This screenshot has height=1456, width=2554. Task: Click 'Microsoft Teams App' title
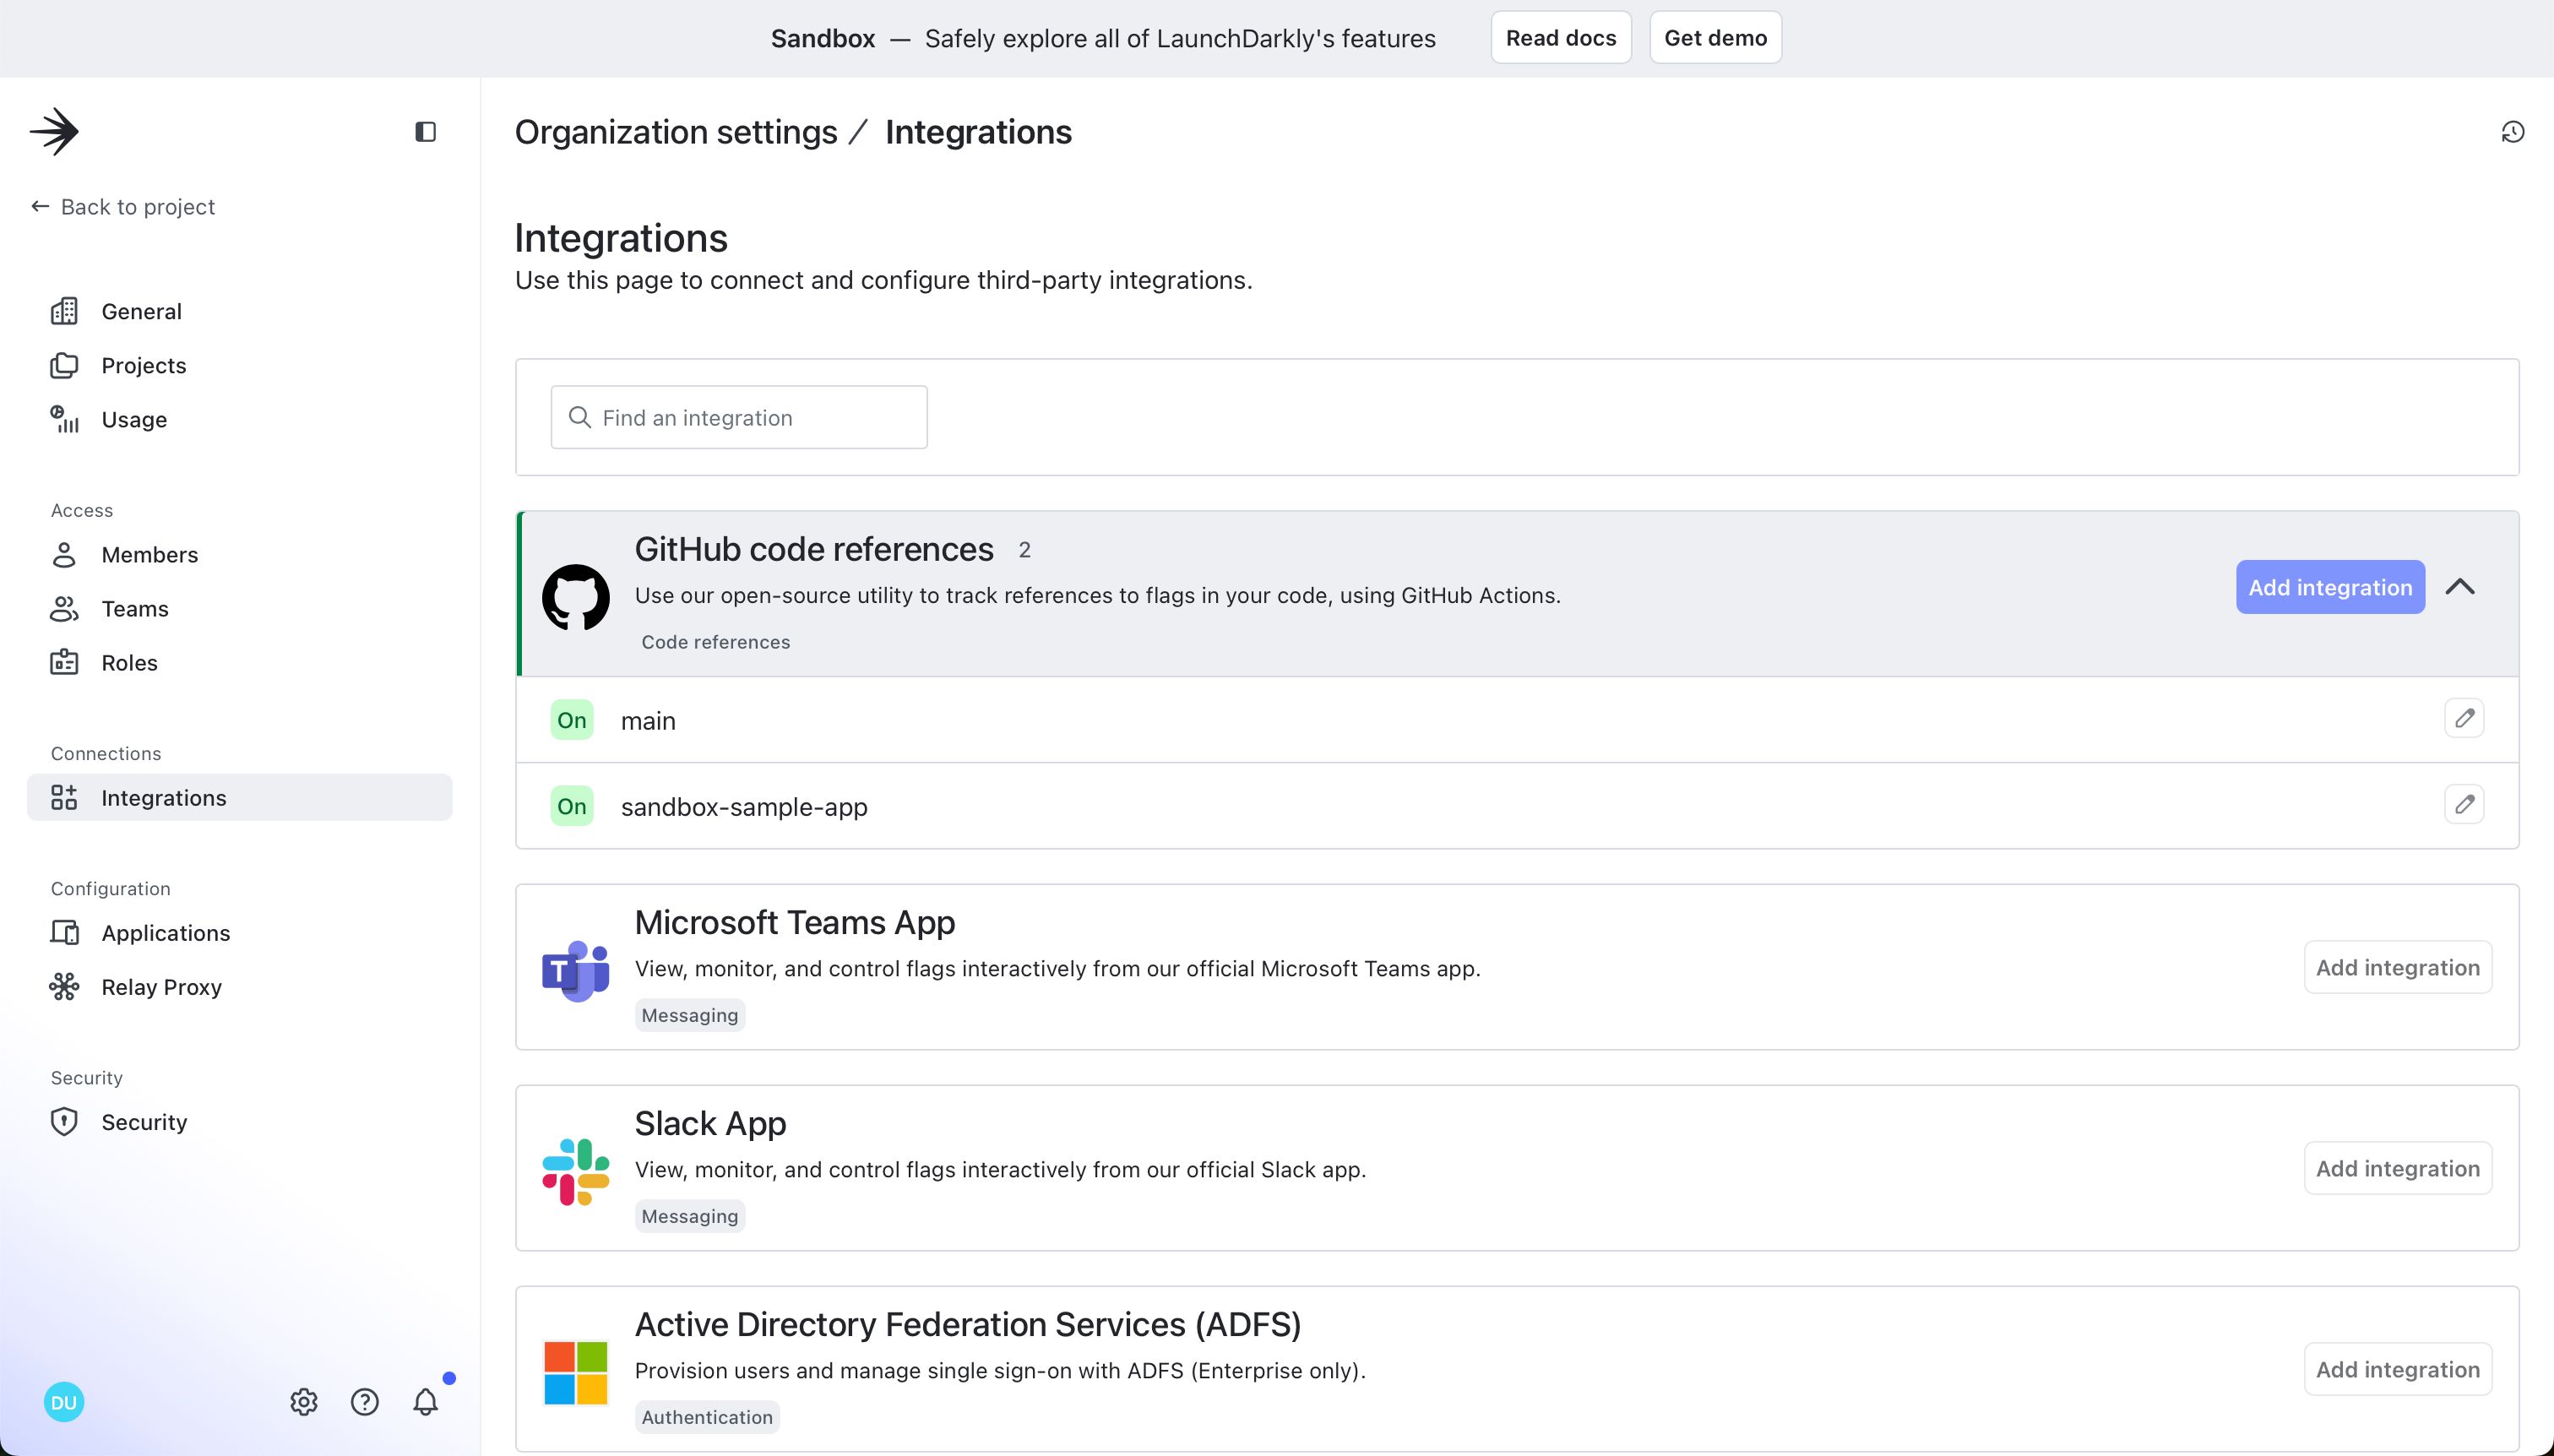tap(795, 922)
